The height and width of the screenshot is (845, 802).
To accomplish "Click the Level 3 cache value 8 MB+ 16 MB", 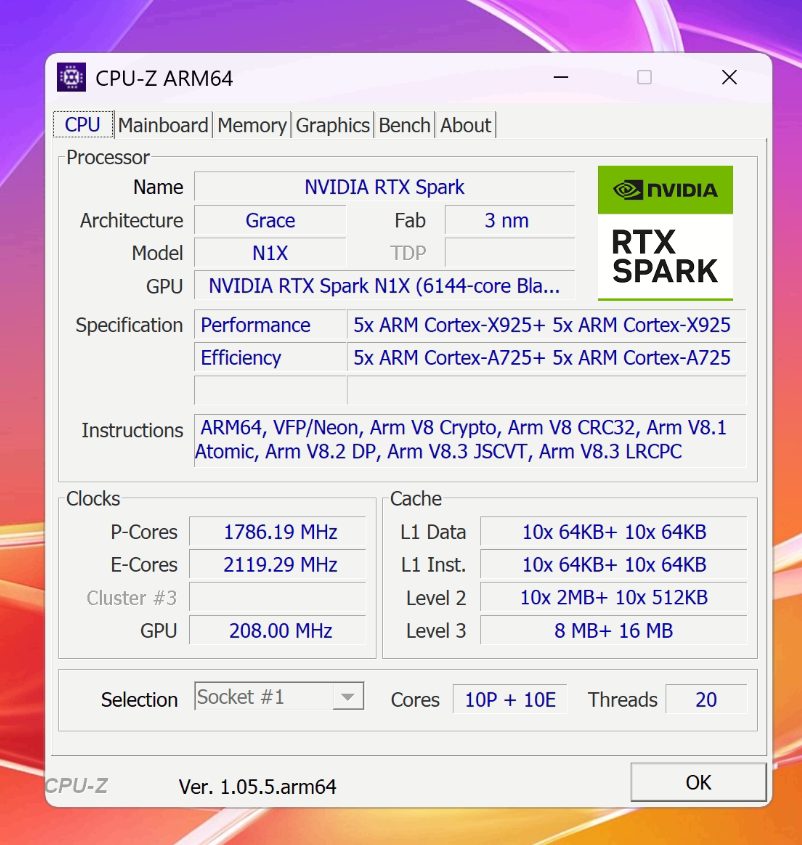I will (x=614, y=631).
